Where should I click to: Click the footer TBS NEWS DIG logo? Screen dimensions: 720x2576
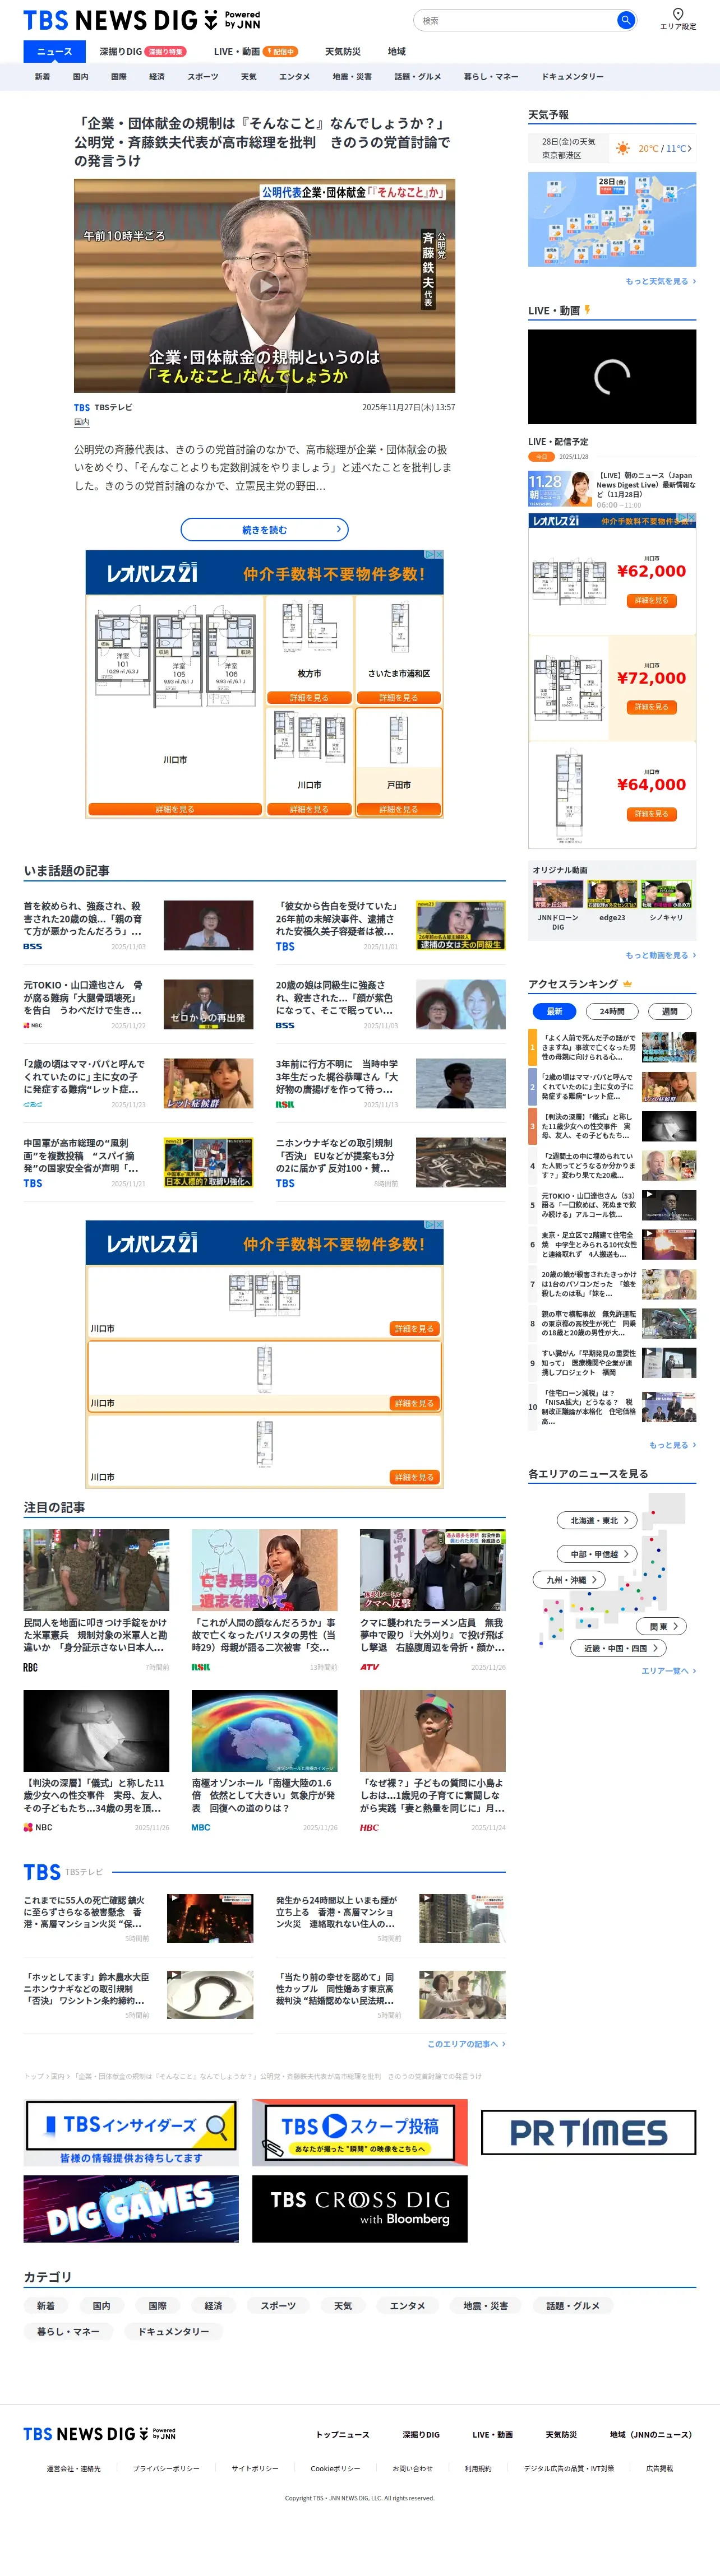99,2434
